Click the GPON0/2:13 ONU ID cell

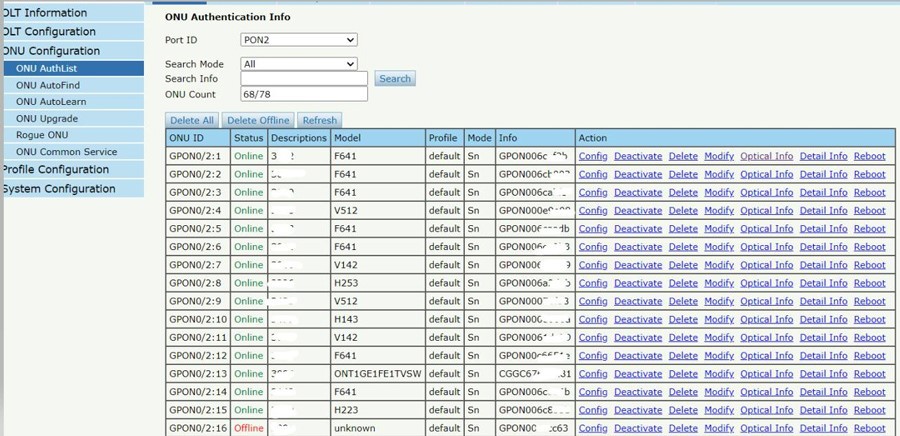(x=198, y=374)
